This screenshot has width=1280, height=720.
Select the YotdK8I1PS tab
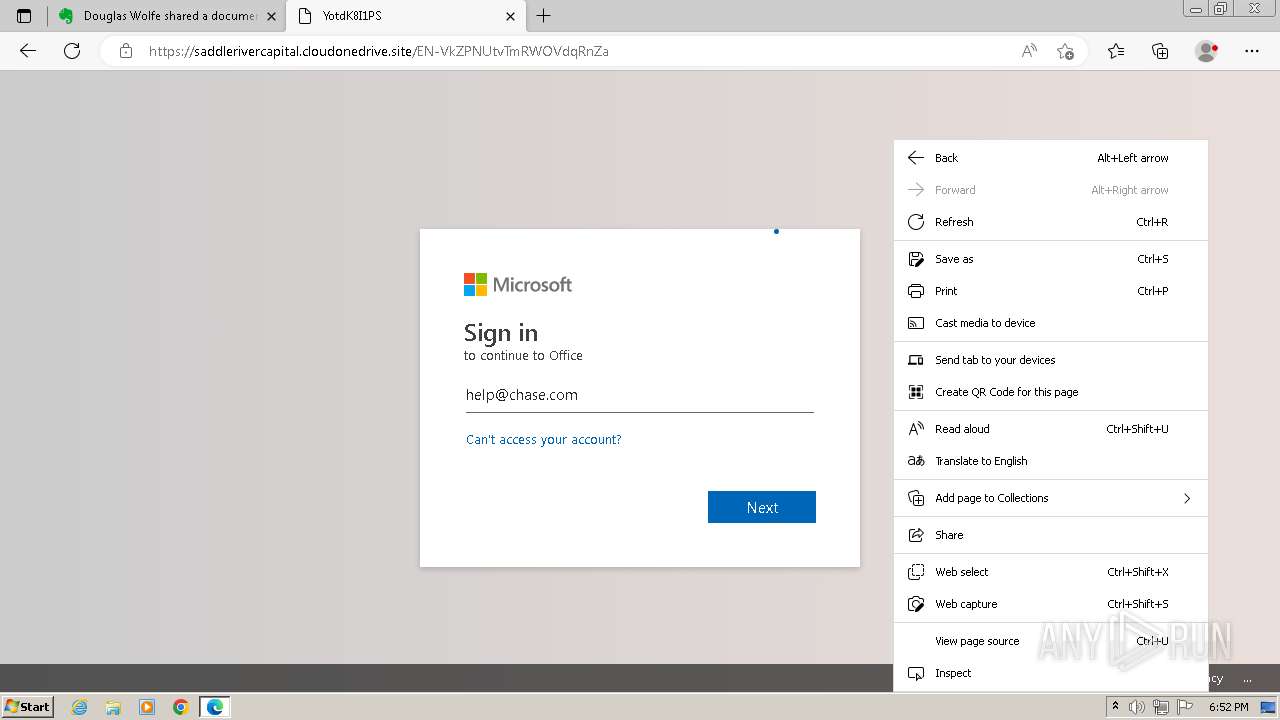405,16
